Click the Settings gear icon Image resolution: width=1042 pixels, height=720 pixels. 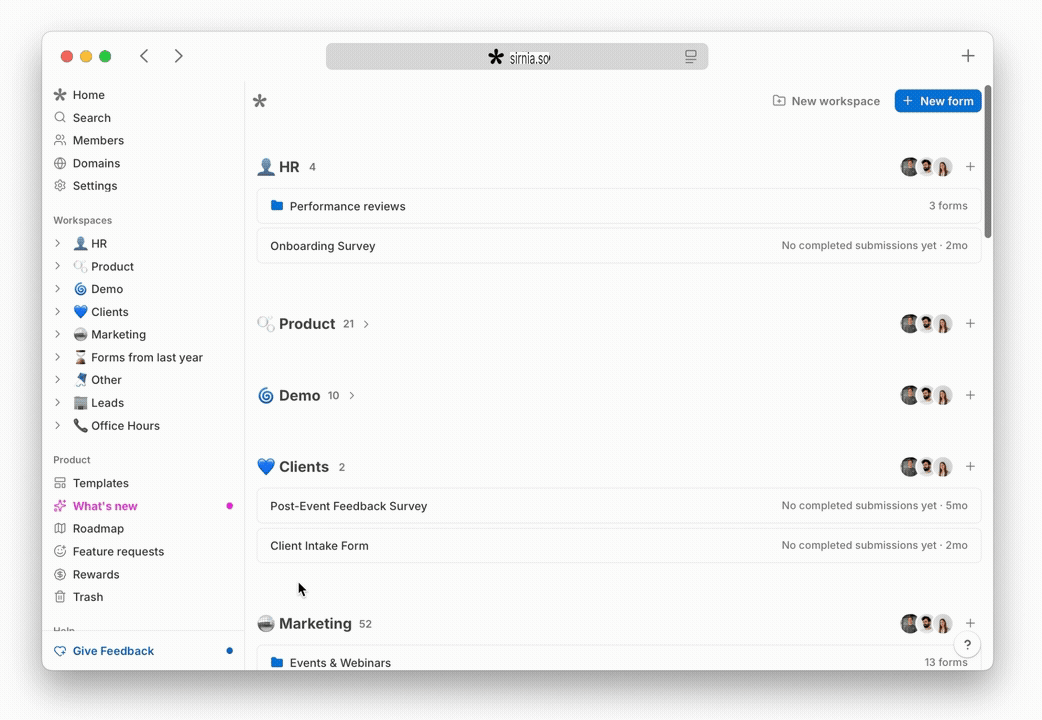tap(60, 185)
